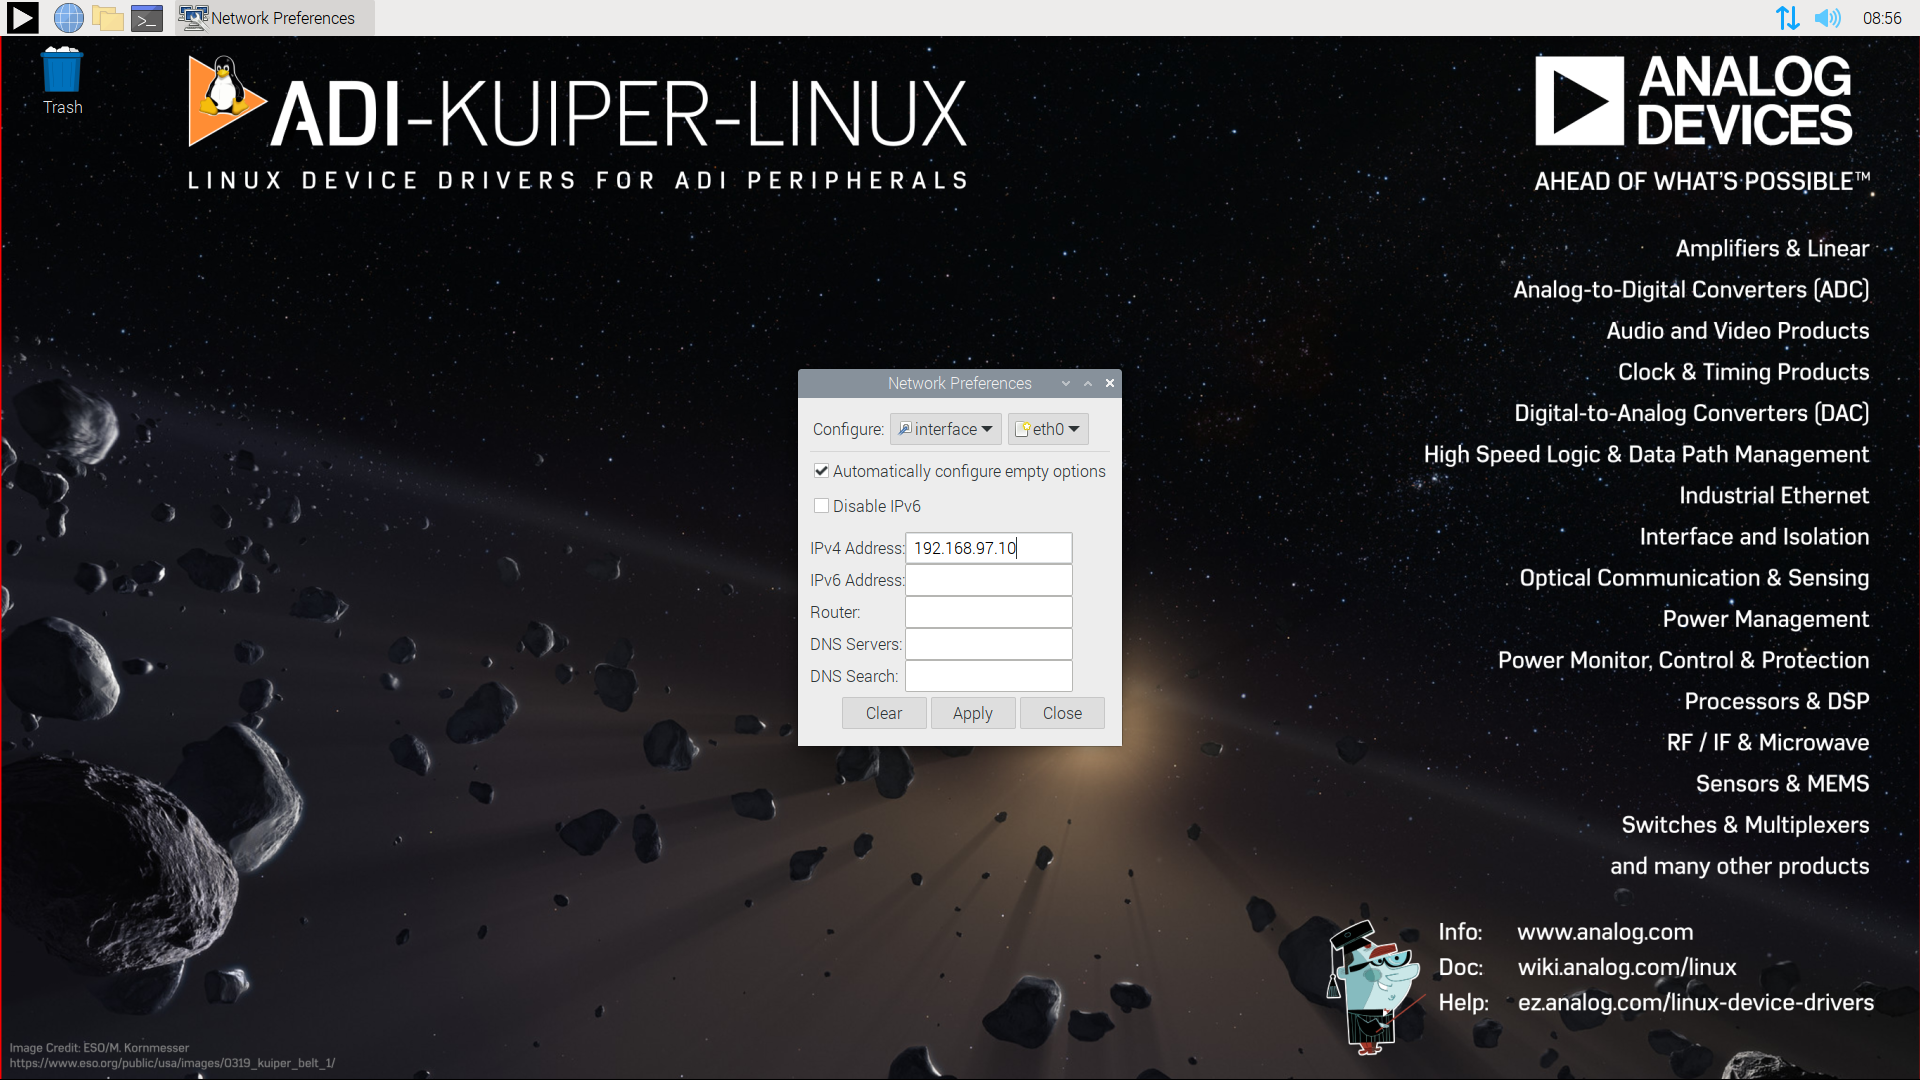Focus the Router input field

point(988,612)
